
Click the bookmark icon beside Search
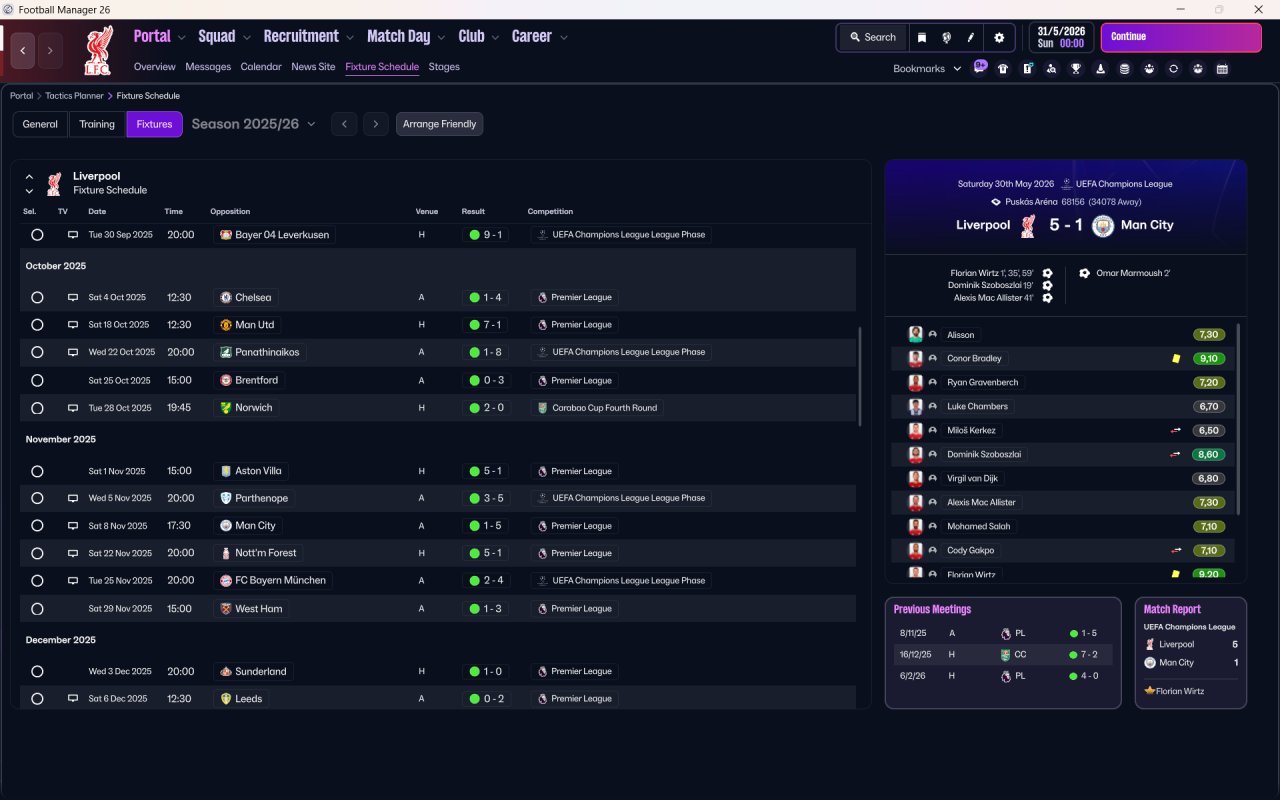922,38
